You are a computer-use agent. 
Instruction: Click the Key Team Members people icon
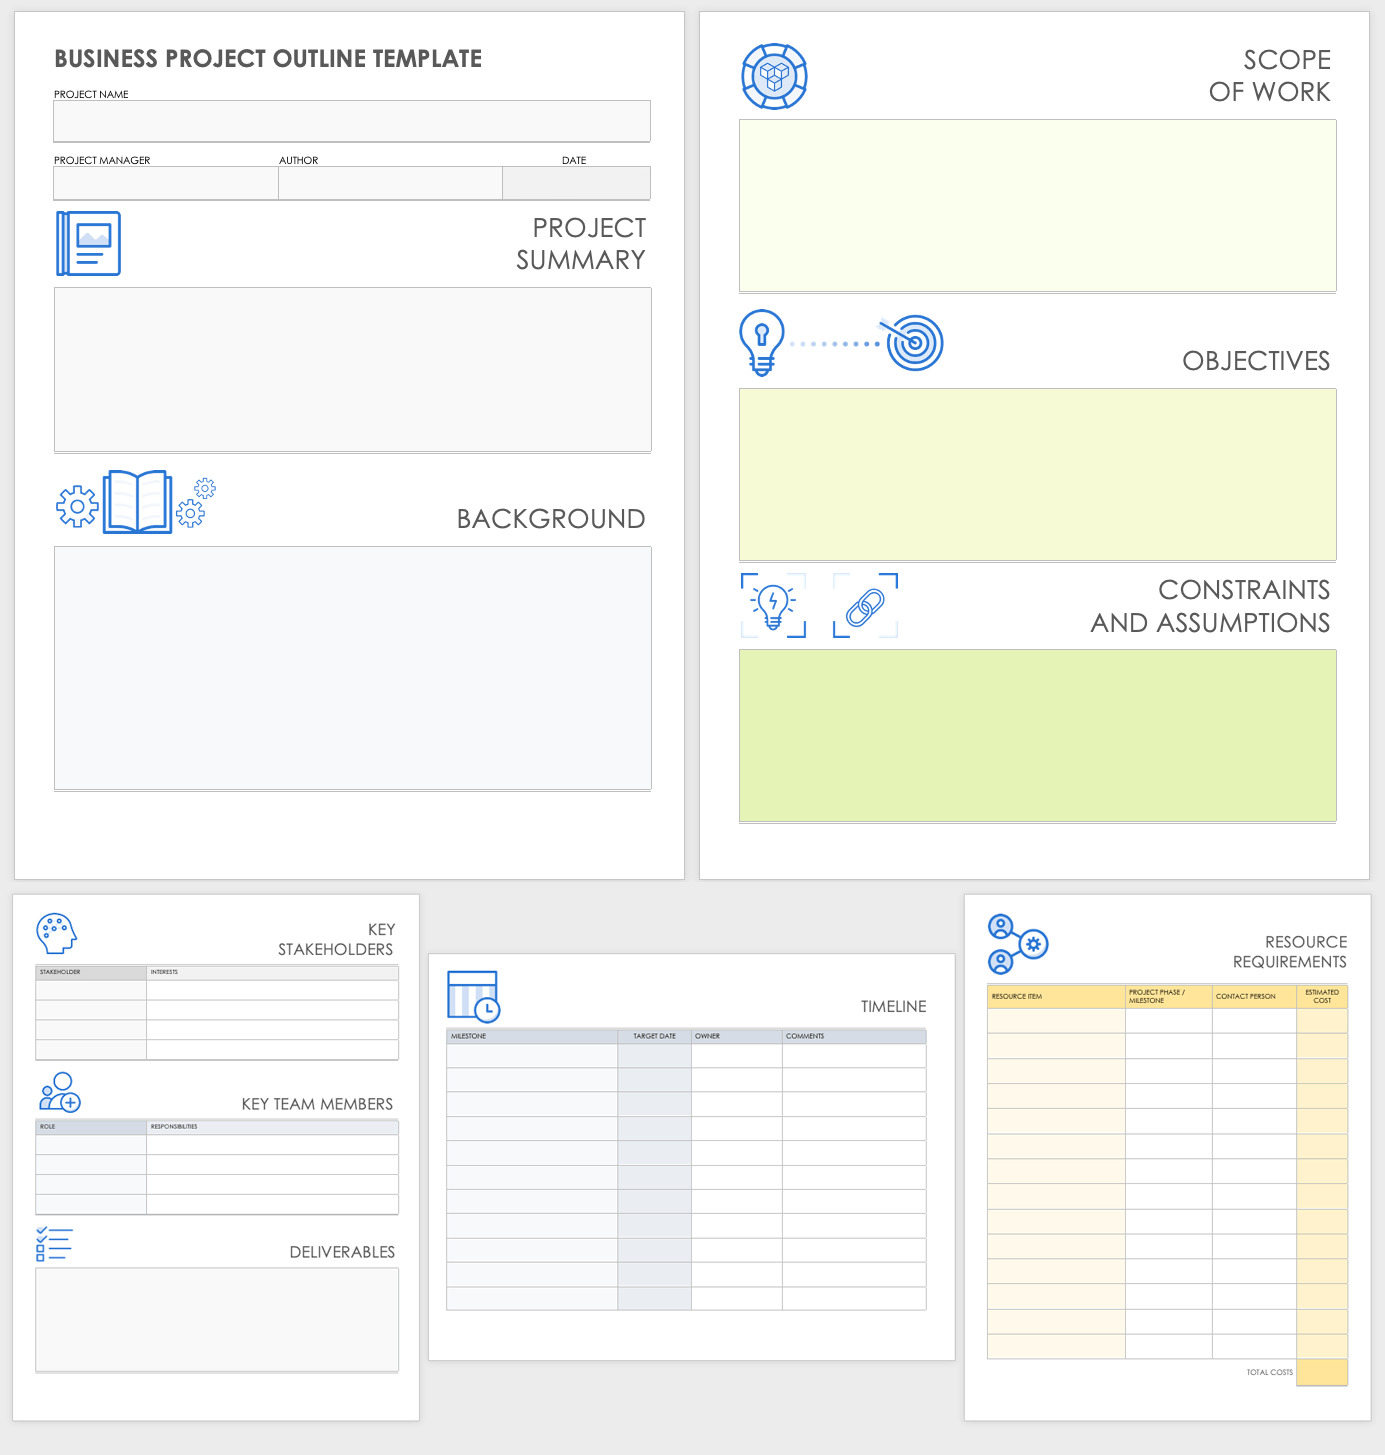(x=59, y=1092)
